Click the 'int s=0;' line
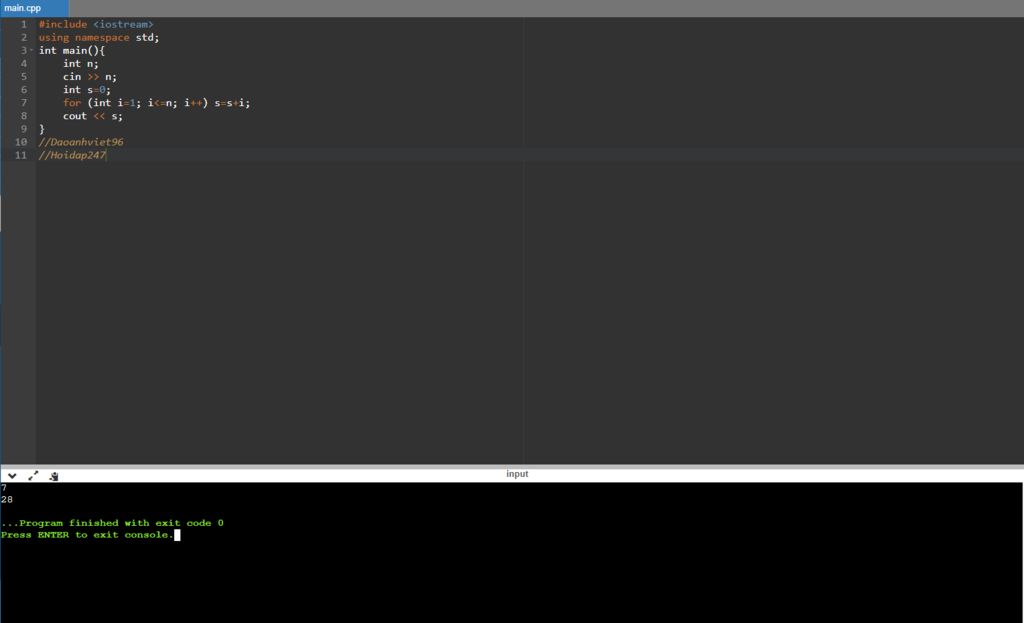The height and width of the screenshot is (623, 1024). (87, 89)
